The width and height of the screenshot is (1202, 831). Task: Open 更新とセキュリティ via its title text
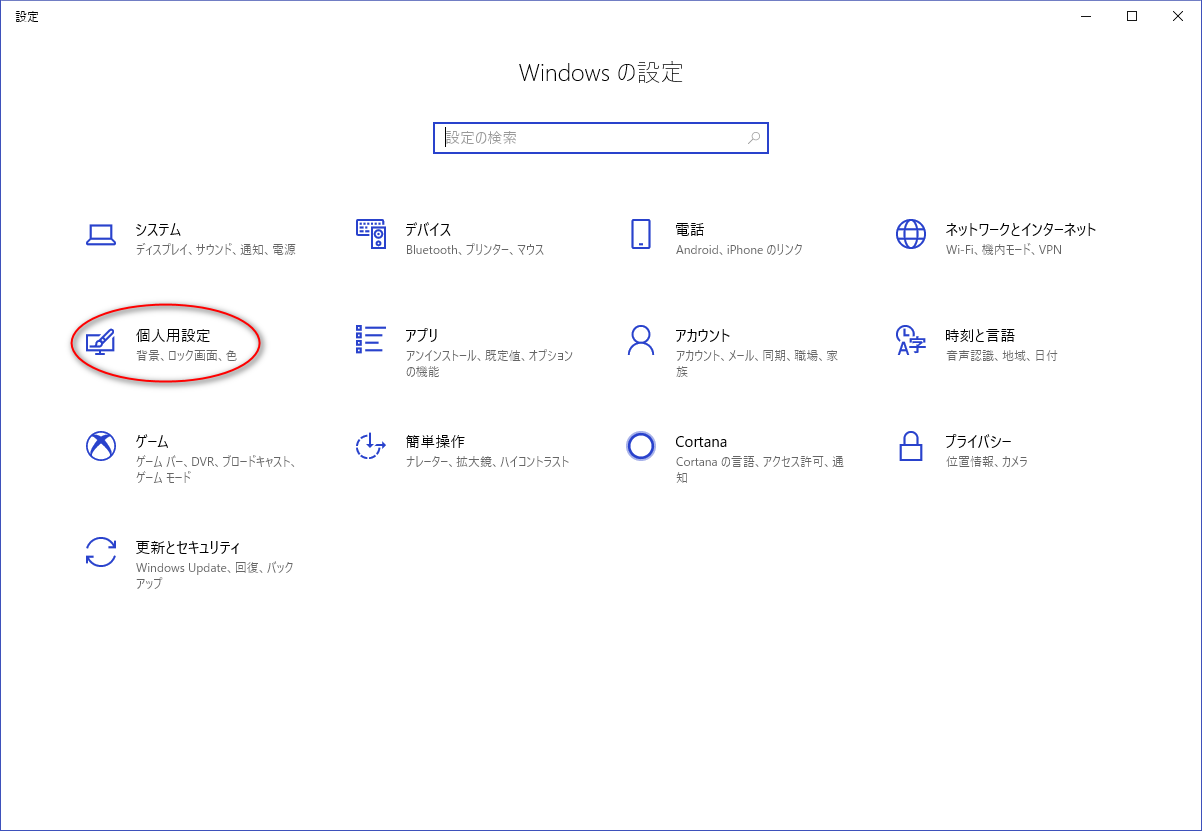point(188,547)
